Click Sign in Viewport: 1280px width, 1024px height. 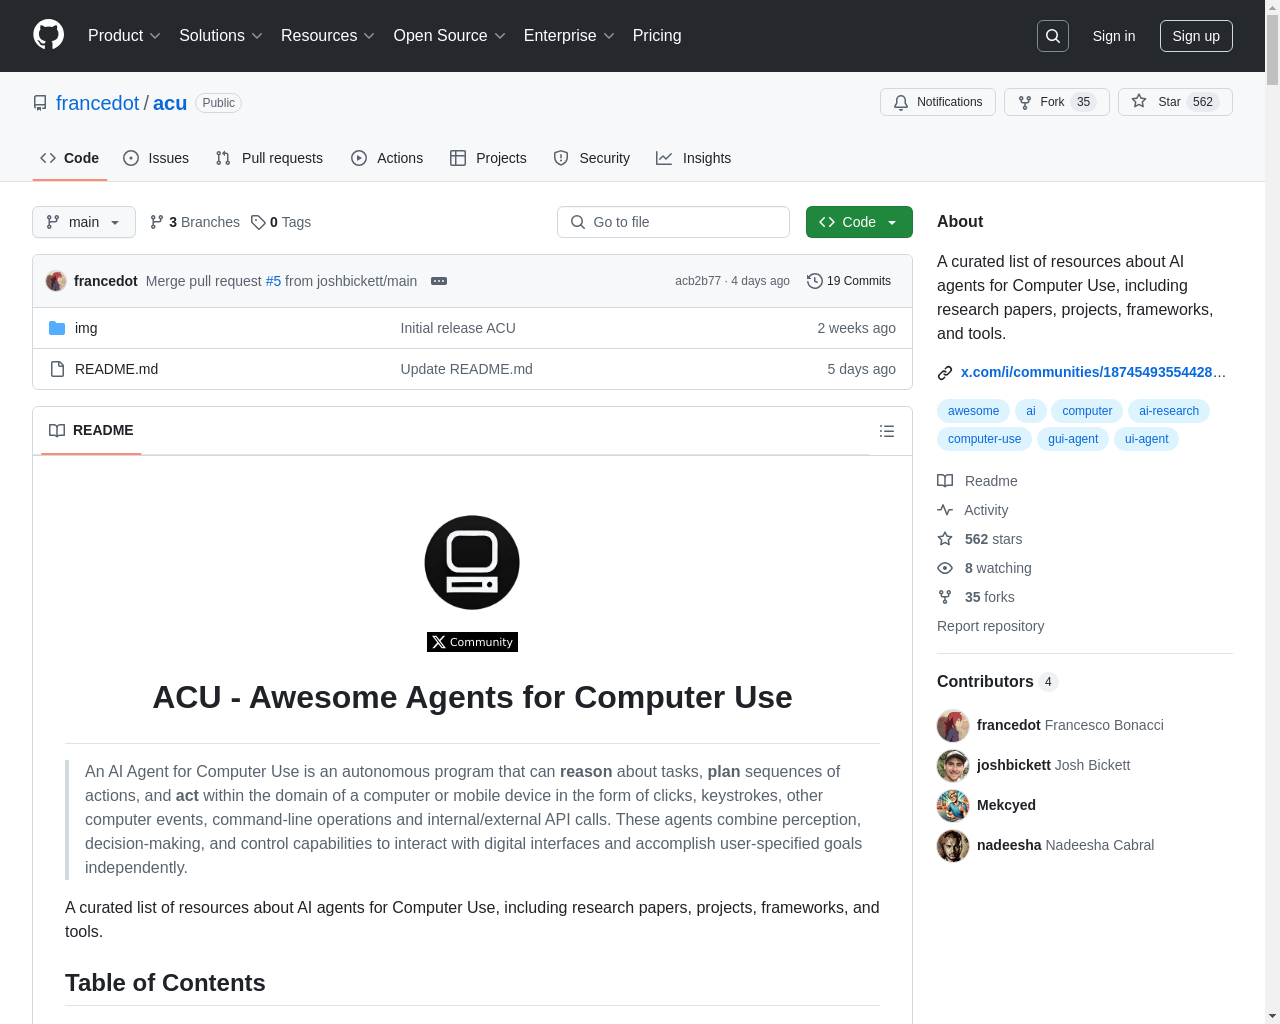[1114, 36]
